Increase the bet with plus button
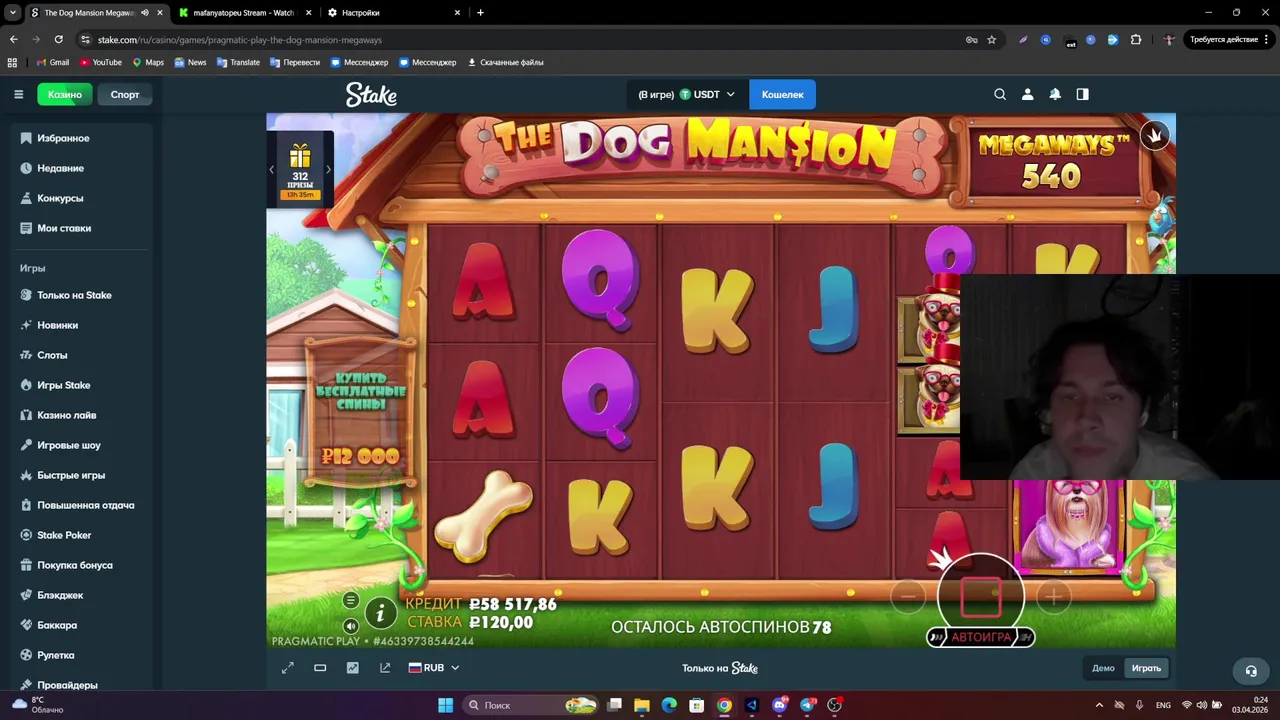This screenshot has width=1280, height=720. (x=1054, y=597)
